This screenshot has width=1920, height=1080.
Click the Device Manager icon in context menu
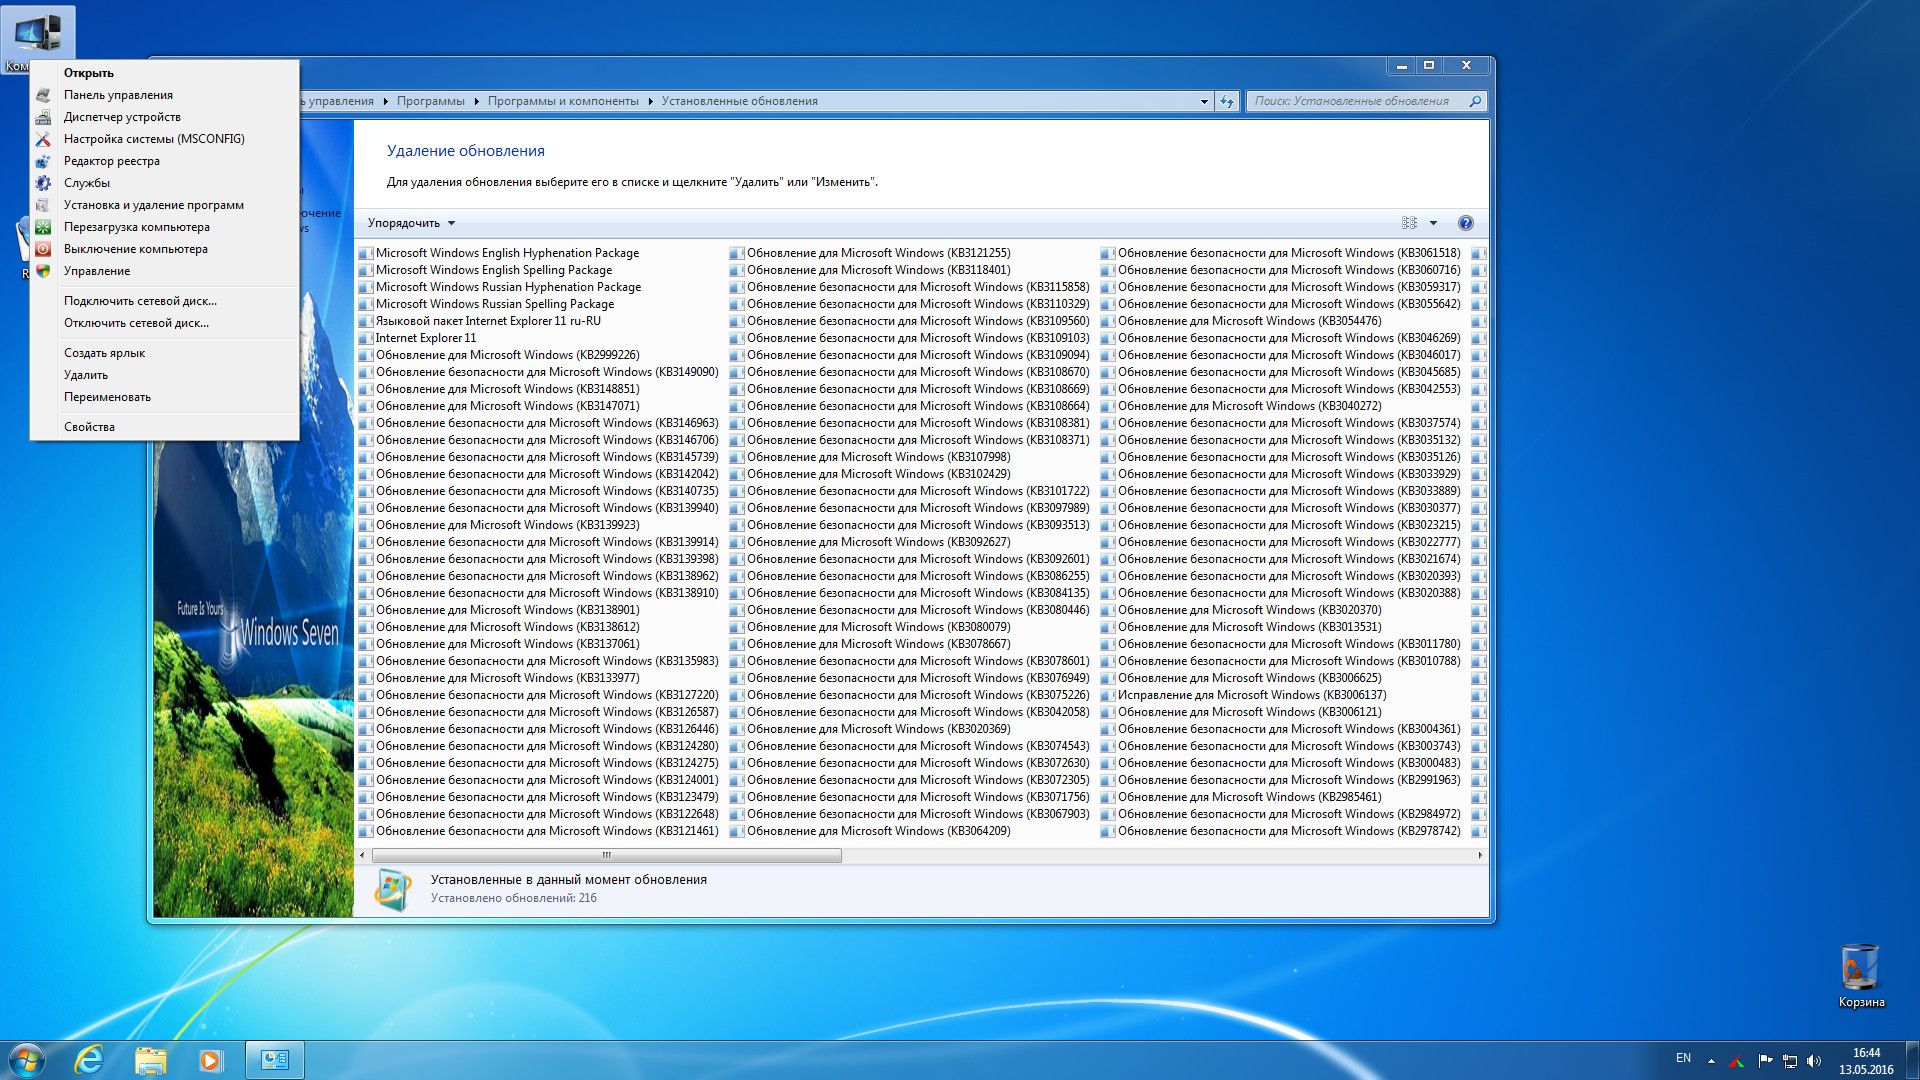(x=43, y=117)
